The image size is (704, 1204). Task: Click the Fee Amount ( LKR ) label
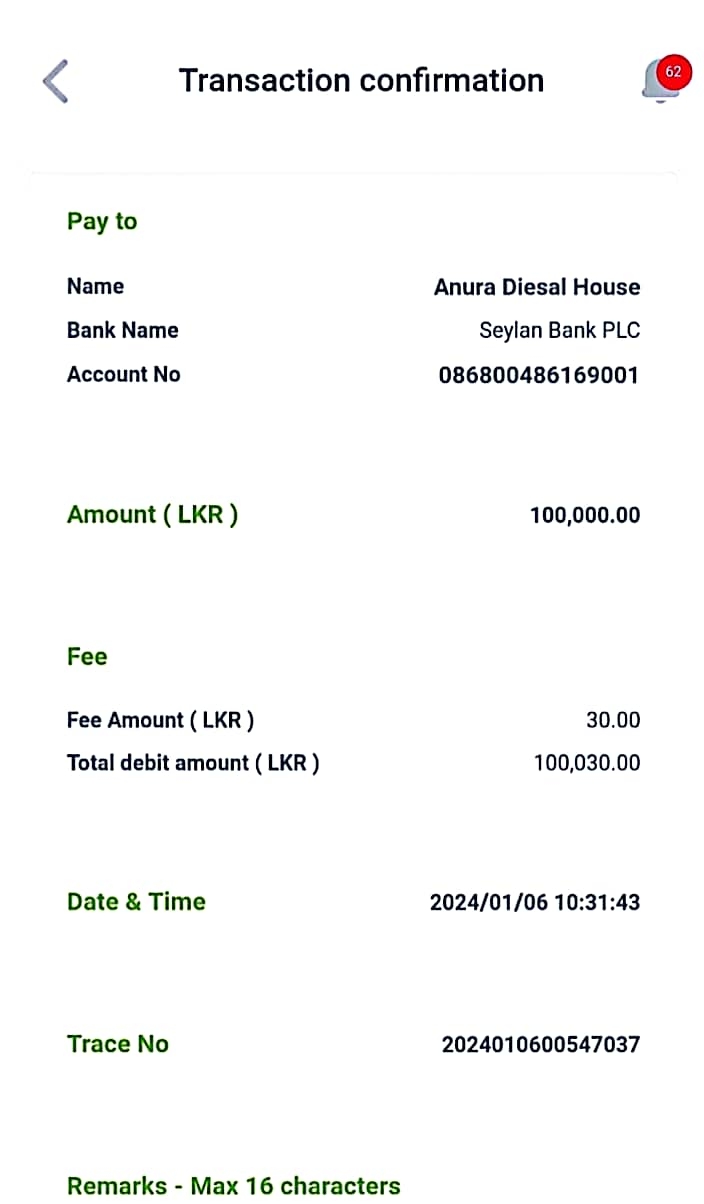tap(160, 720)
